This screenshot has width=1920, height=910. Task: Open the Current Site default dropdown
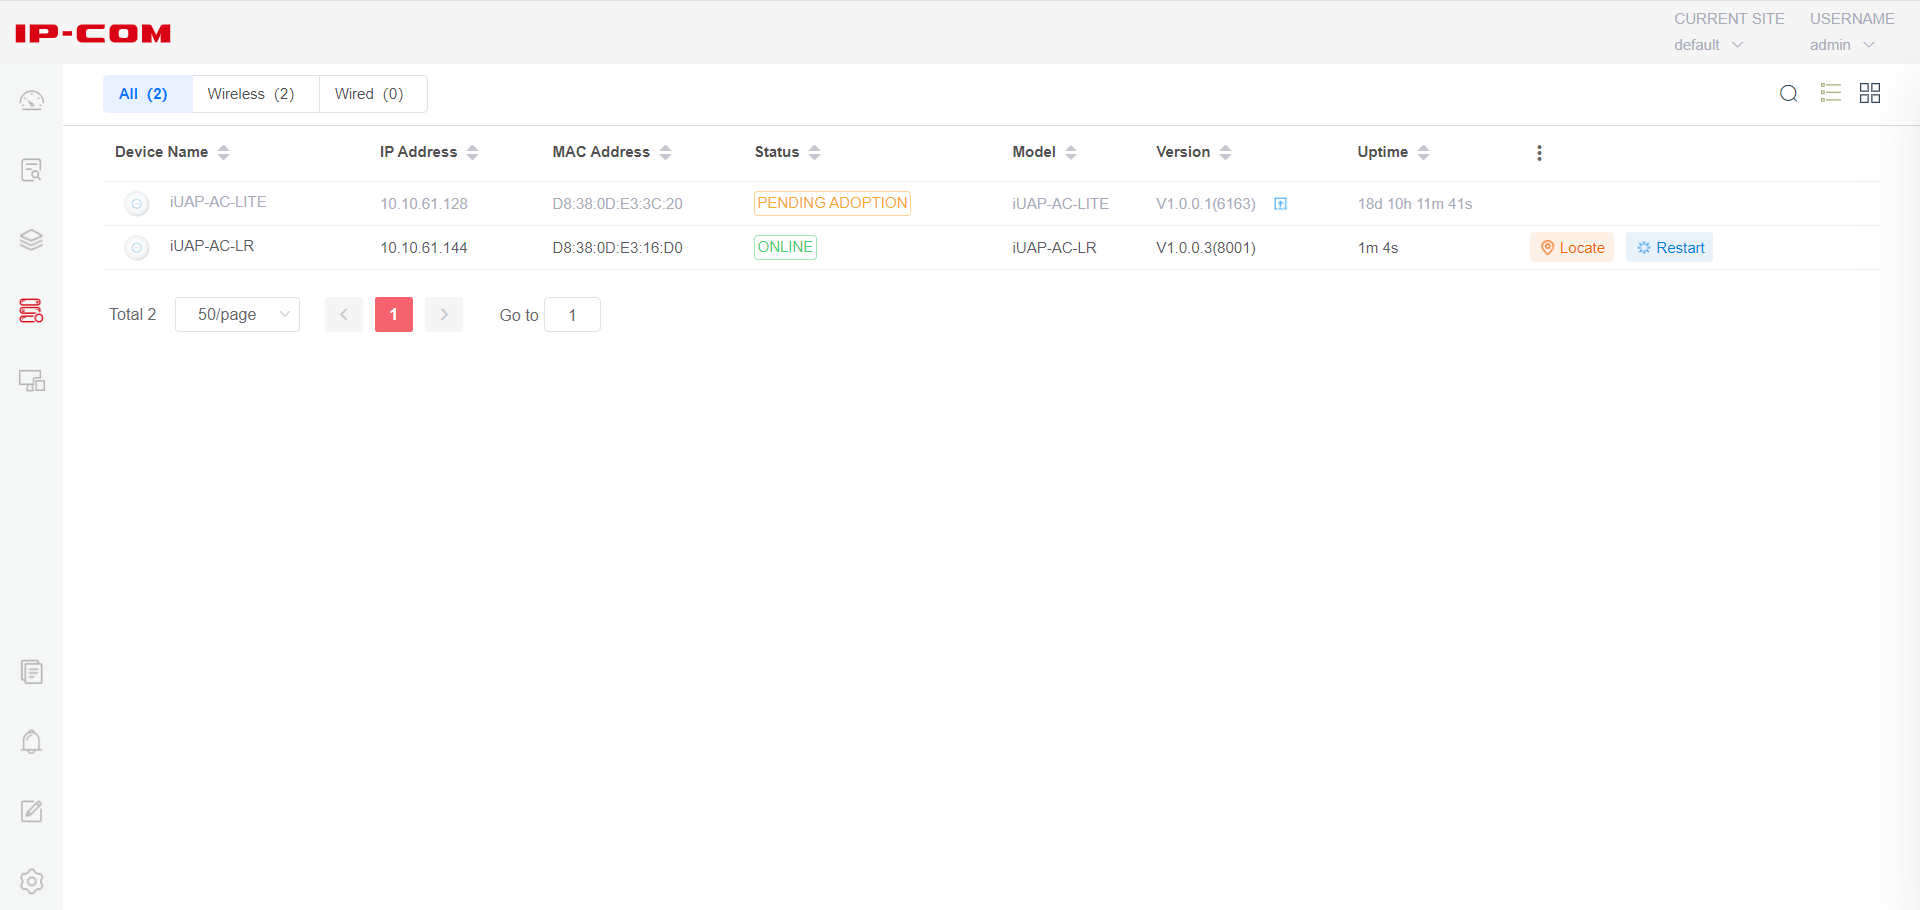1709,45
